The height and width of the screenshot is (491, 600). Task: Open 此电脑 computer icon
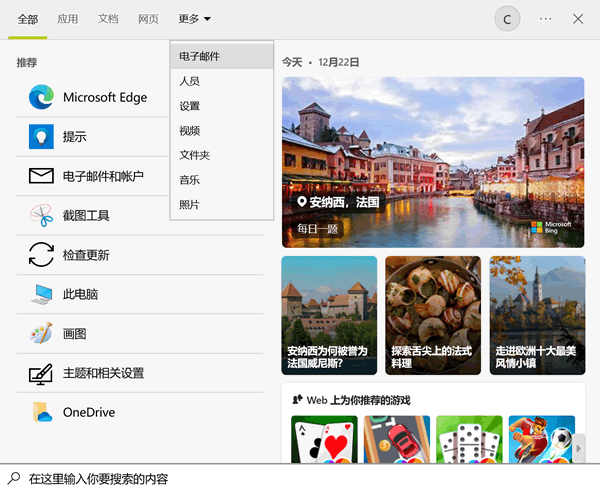[x=41, y=294]
